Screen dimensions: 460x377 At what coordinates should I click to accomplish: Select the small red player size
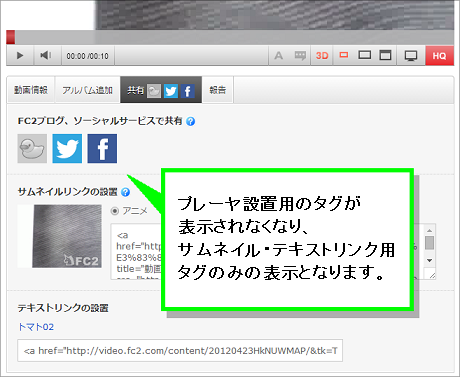pos(344,55)
